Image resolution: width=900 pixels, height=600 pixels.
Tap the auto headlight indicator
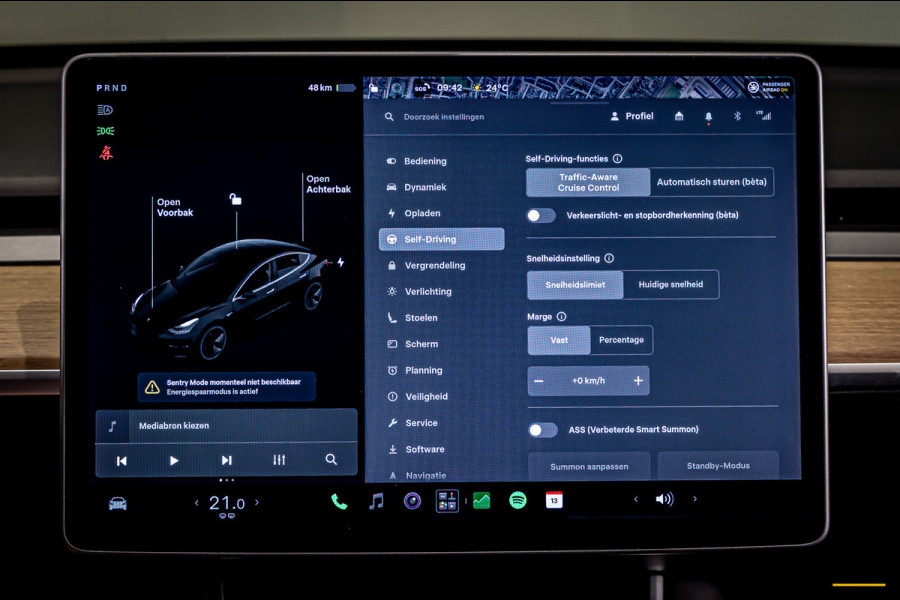(105, 110)
